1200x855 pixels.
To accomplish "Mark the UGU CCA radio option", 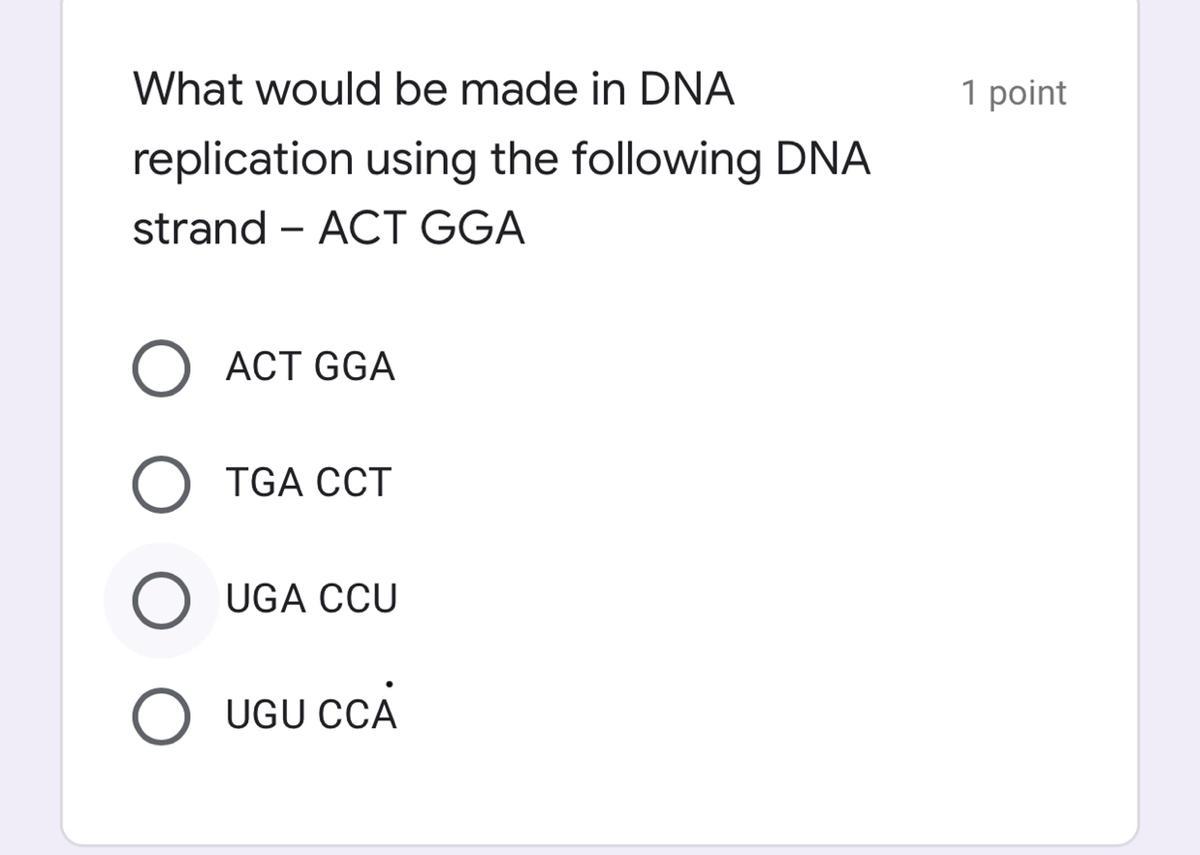I will point(161,716).
